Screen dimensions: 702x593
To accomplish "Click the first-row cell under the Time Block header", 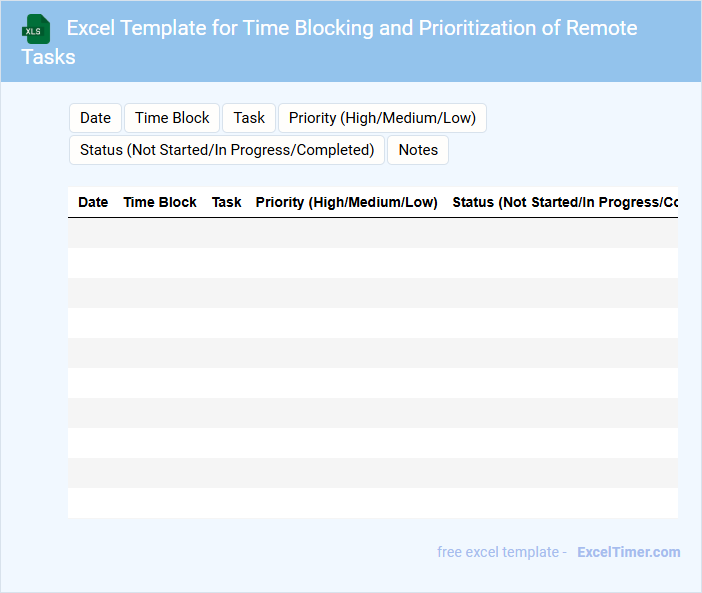I will 160,233.
